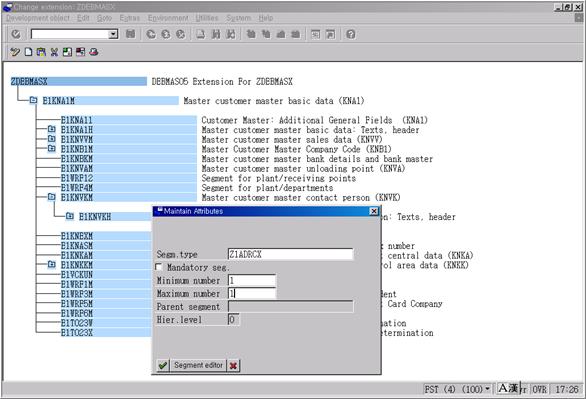Click the Segment editor button
The image size is (586, 399).
(x=198, y=365)
